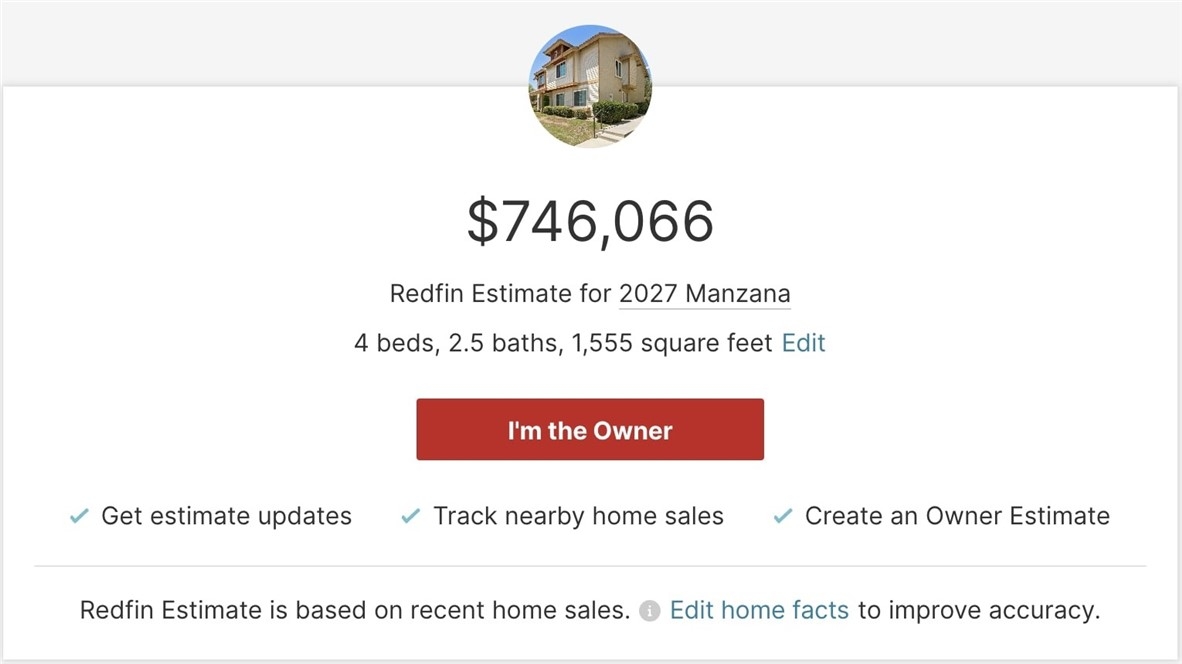Click the checkmark before Create an Owner Estimate
The height and width of the screenshot is (664, 1182).
click(783, 516)
